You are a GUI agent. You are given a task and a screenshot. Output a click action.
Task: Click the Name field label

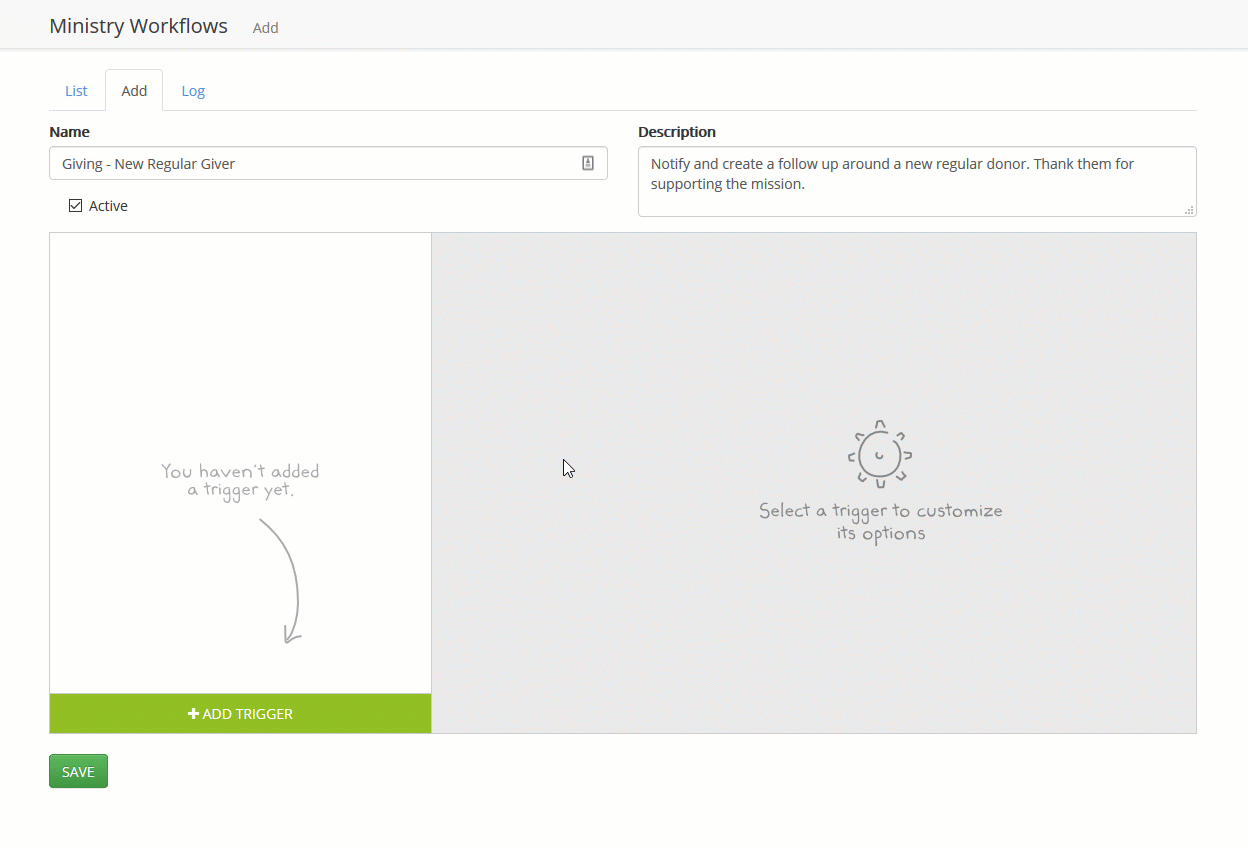pos(69,132)
